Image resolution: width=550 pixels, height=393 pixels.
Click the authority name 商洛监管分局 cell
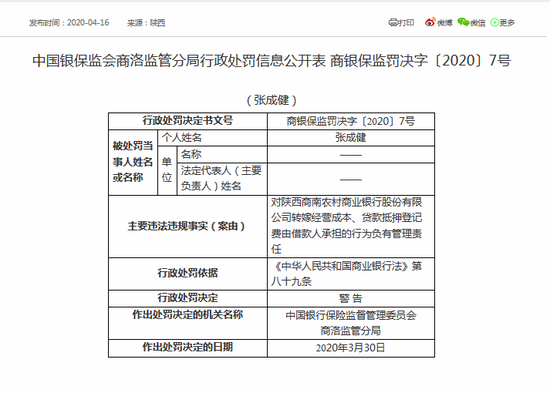(351, 323)
